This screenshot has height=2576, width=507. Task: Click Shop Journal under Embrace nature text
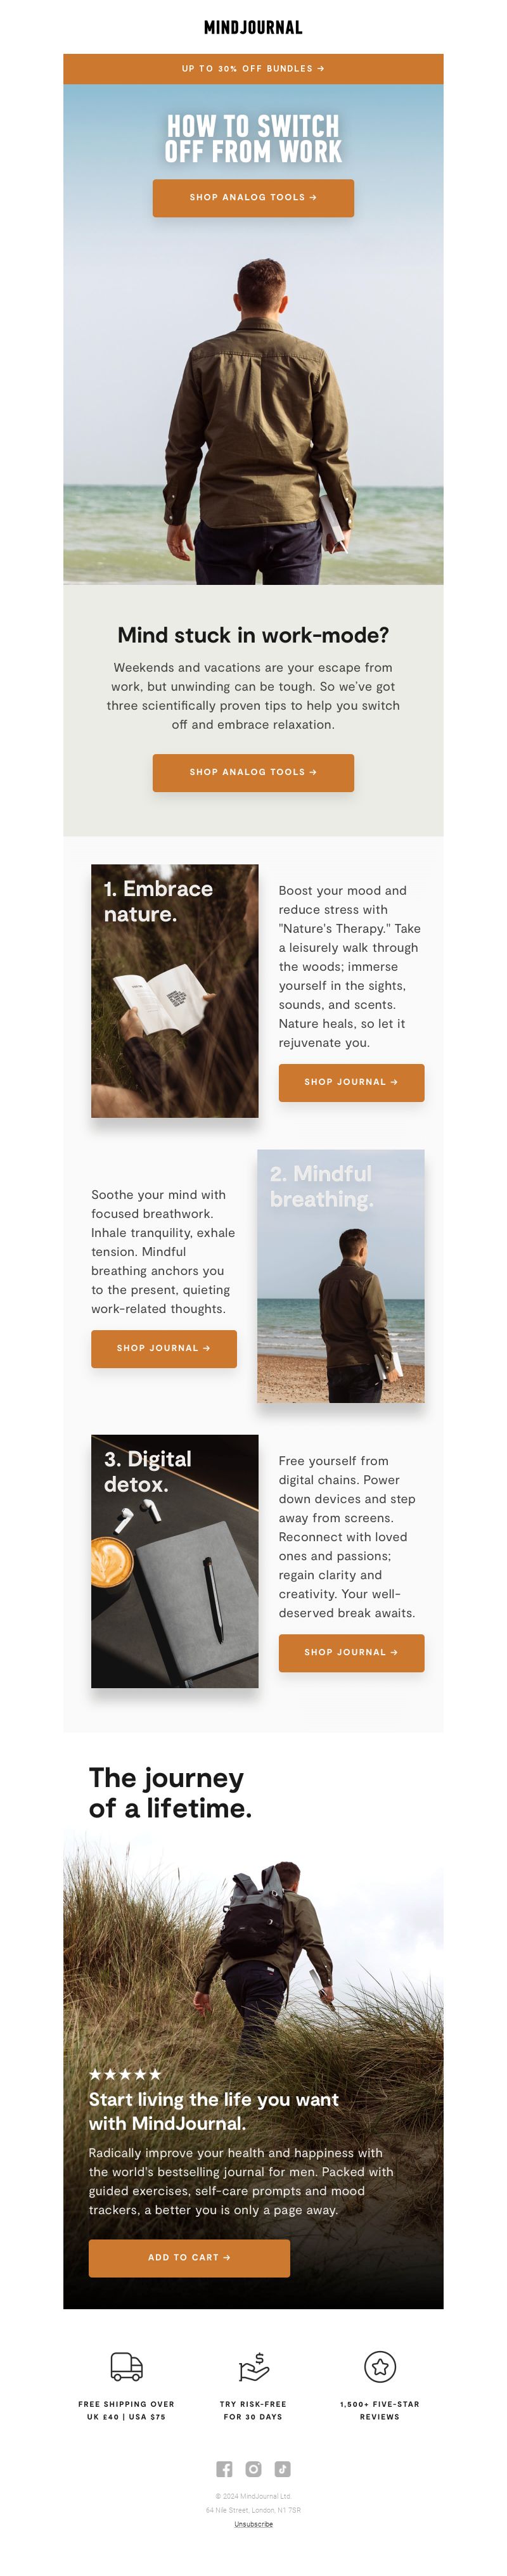pyautogui.click(x=351, y=1083)
